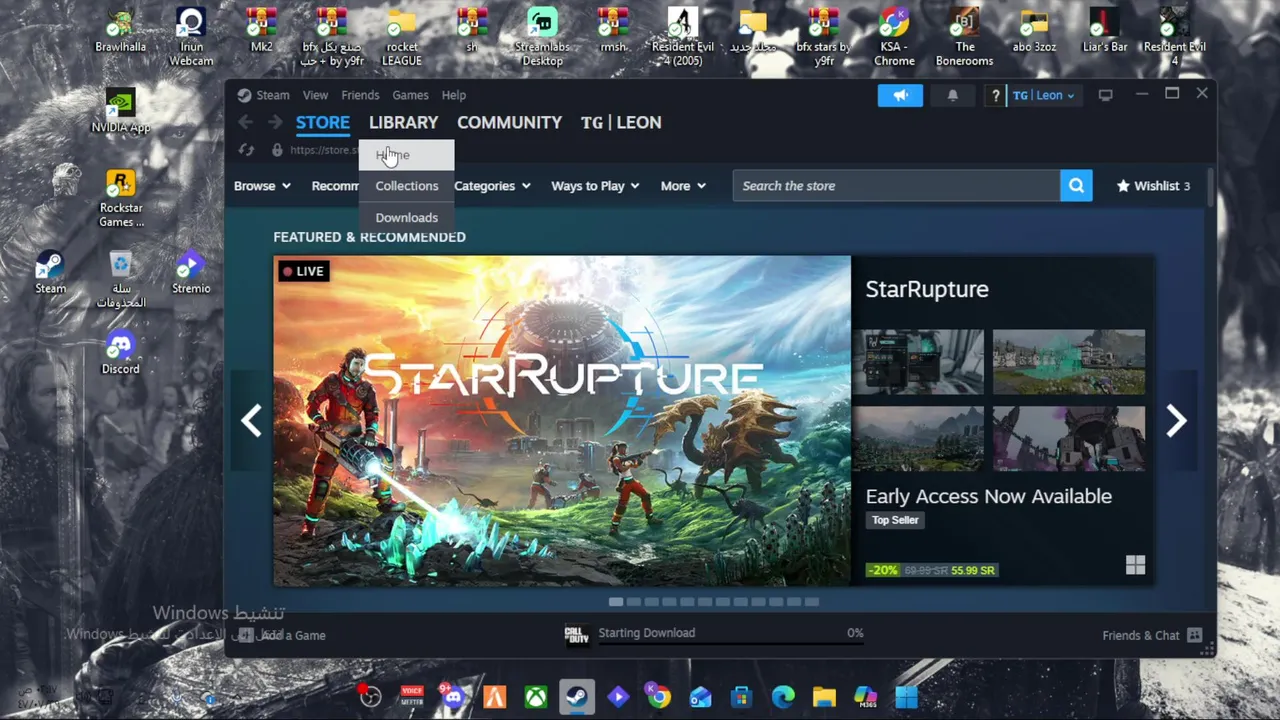Open the TG | LEON profile tab
Screen dimensions: 1280x720
pyautogui.click(x=621, y=122)
